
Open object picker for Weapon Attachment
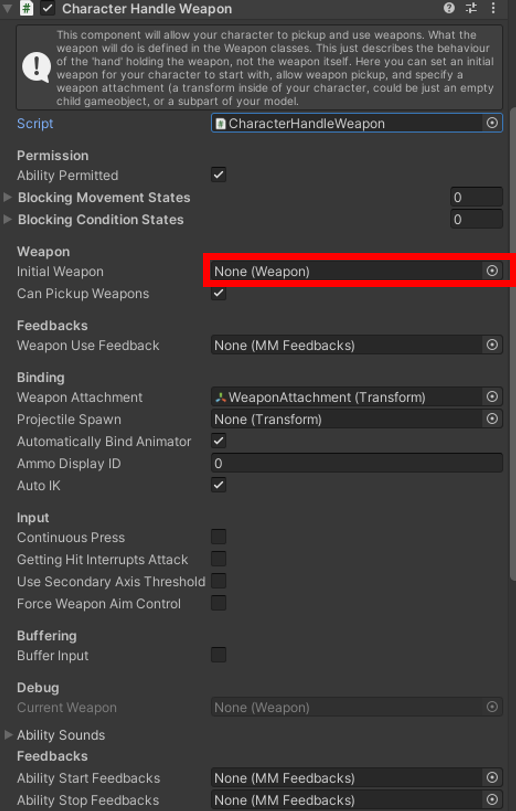(492, 397)
